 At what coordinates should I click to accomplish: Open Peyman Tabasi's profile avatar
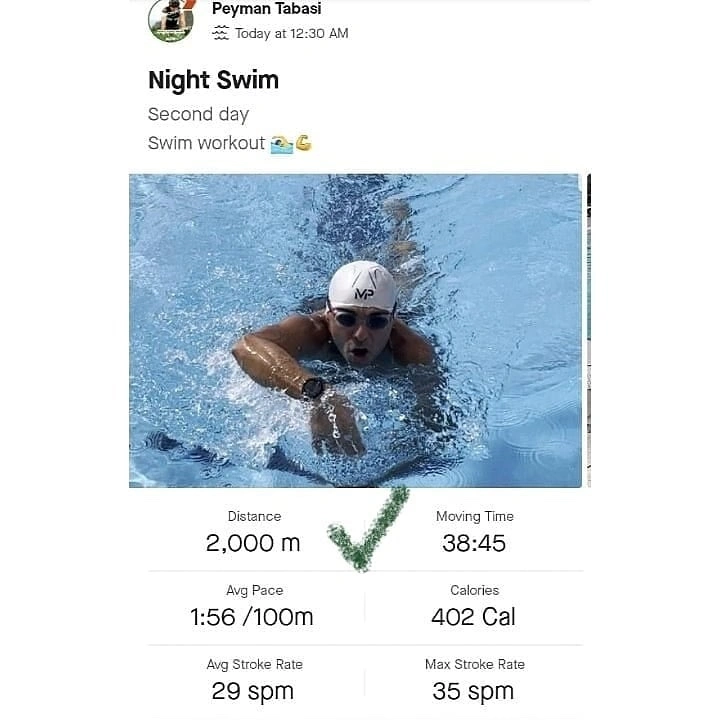click(171, 21)
